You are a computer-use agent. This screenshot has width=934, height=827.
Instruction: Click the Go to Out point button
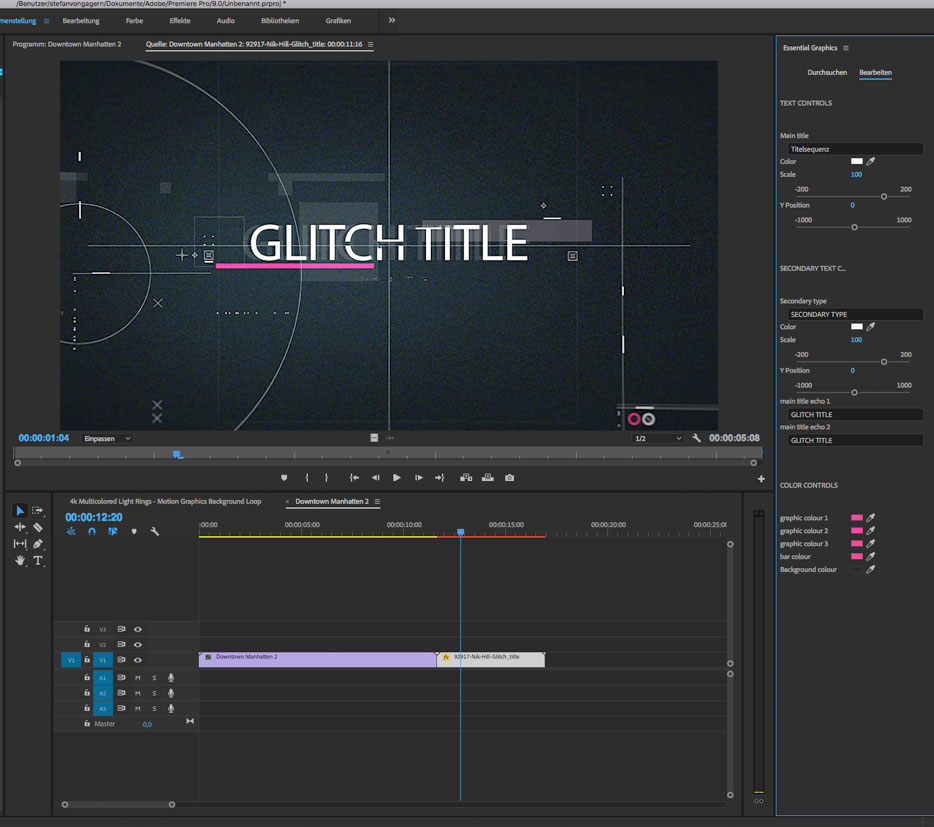pos(440,478)
